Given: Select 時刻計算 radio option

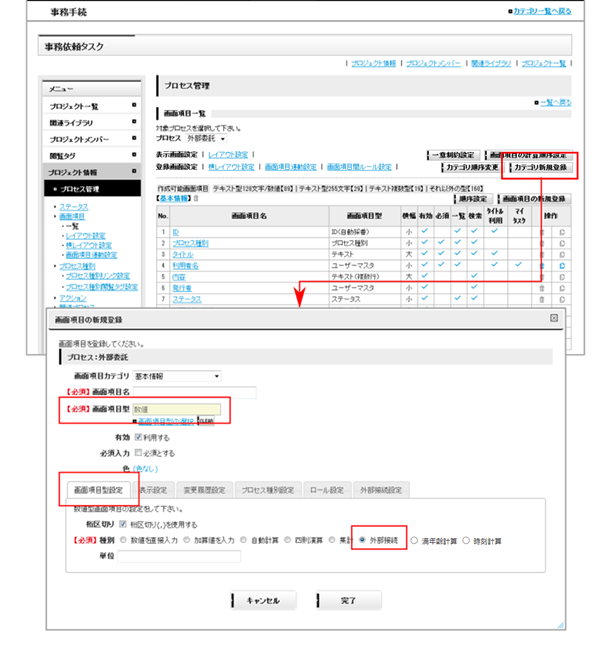Looking at the screenshot, I should coord(466,540).
